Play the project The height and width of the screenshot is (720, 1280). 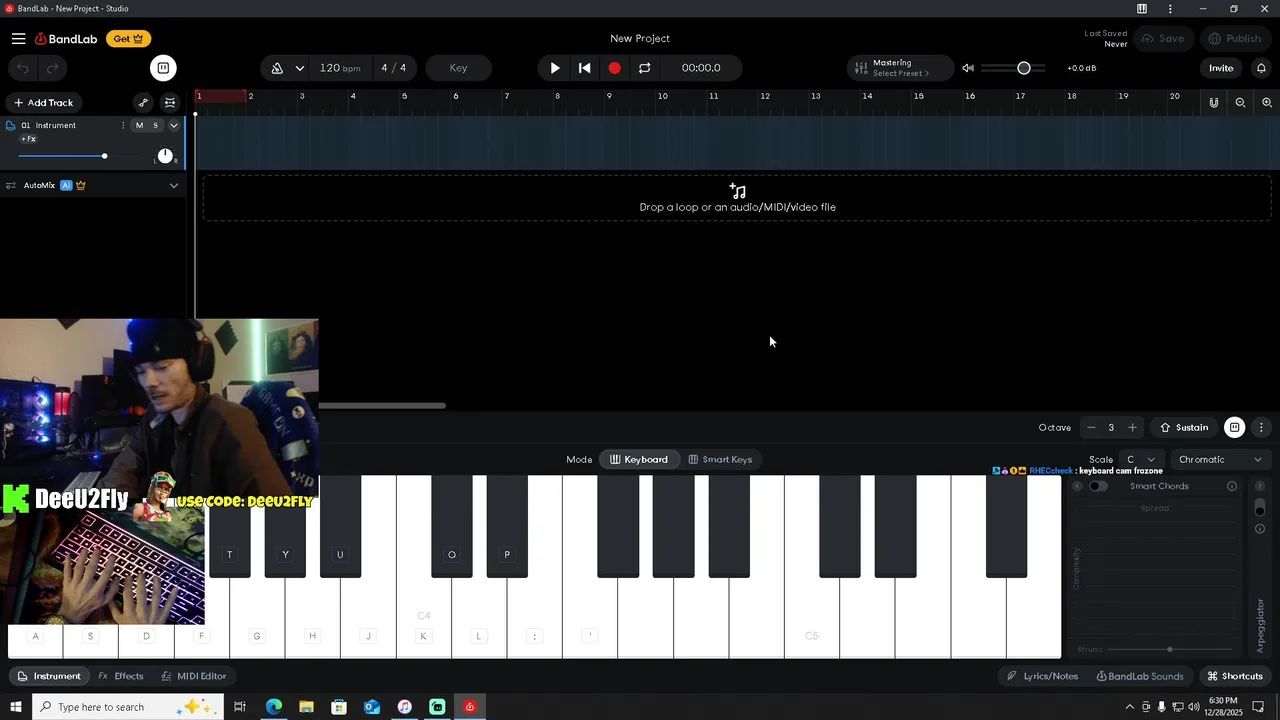click(555, 68)
